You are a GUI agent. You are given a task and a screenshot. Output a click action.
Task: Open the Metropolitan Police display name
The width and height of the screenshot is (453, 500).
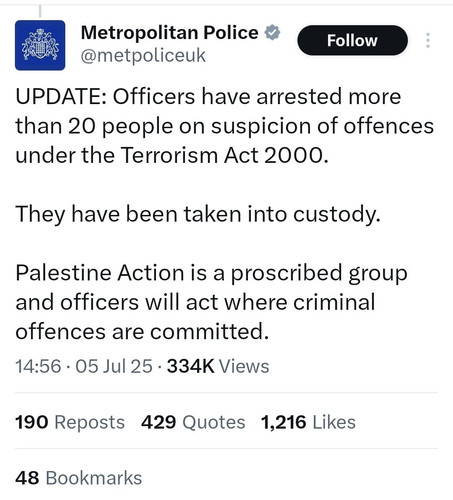point(170,32)
